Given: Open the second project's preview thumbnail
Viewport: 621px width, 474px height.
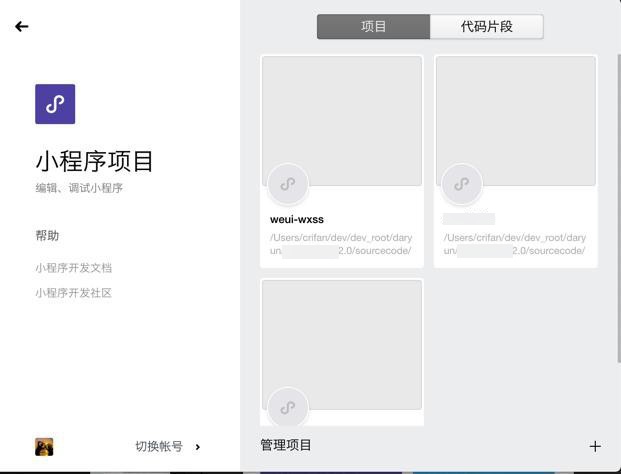Looking at the screenshot, I should click(x=516, y=121).
